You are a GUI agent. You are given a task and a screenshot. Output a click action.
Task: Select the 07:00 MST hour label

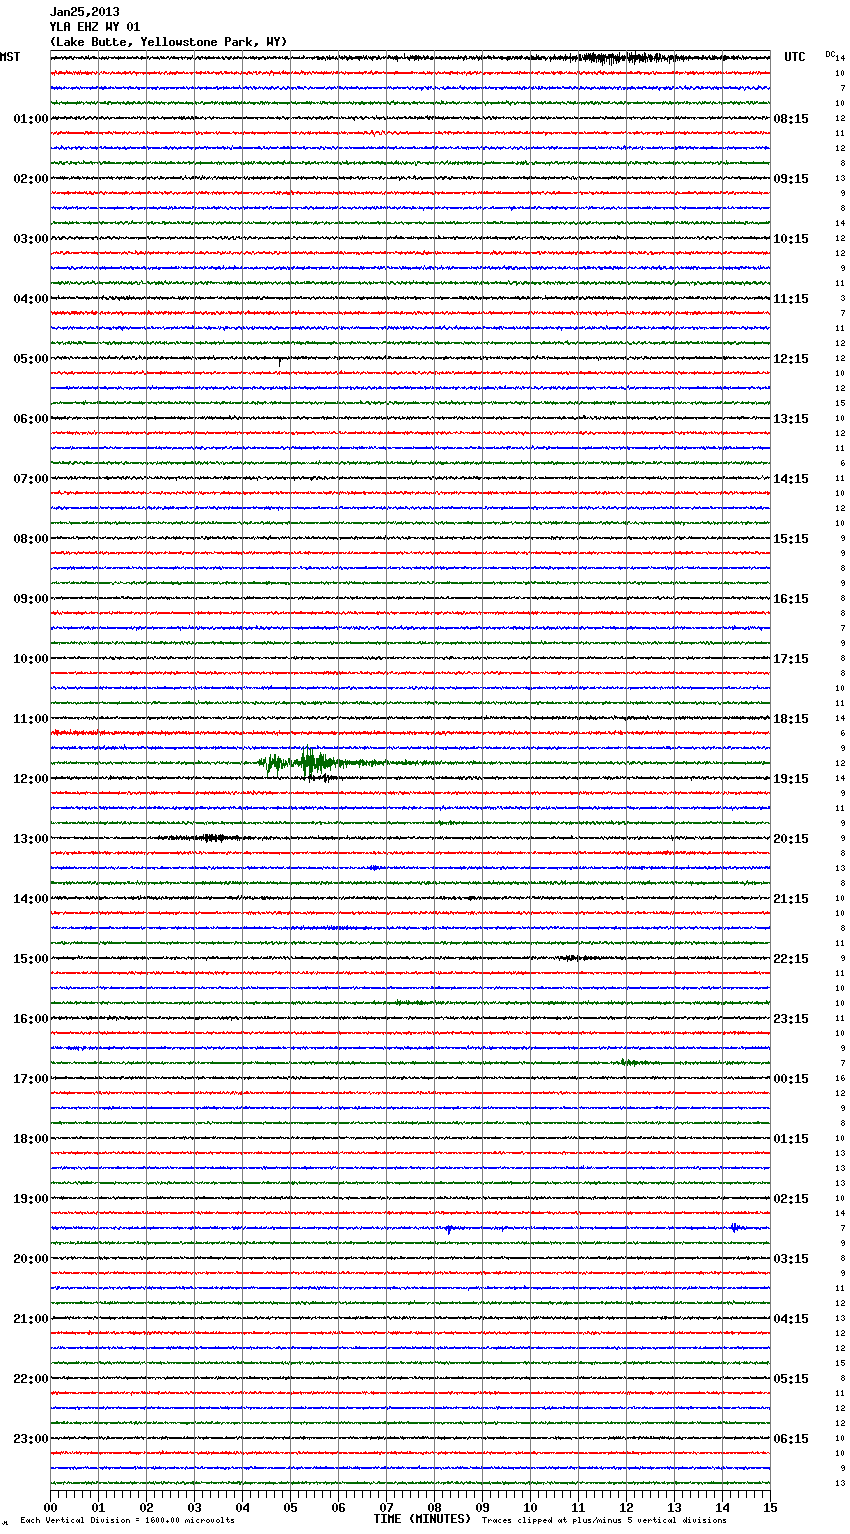[x=31, y=479]
